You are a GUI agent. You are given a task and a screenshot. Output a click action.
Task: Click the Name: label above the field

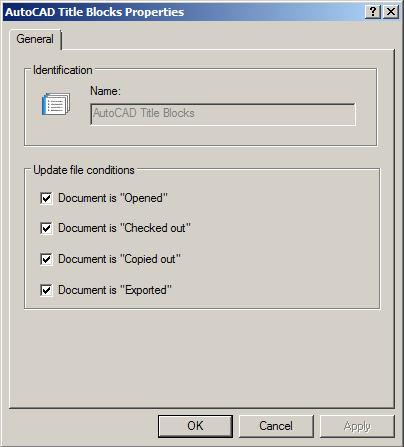pyautogui.click(x=105, y=91)
